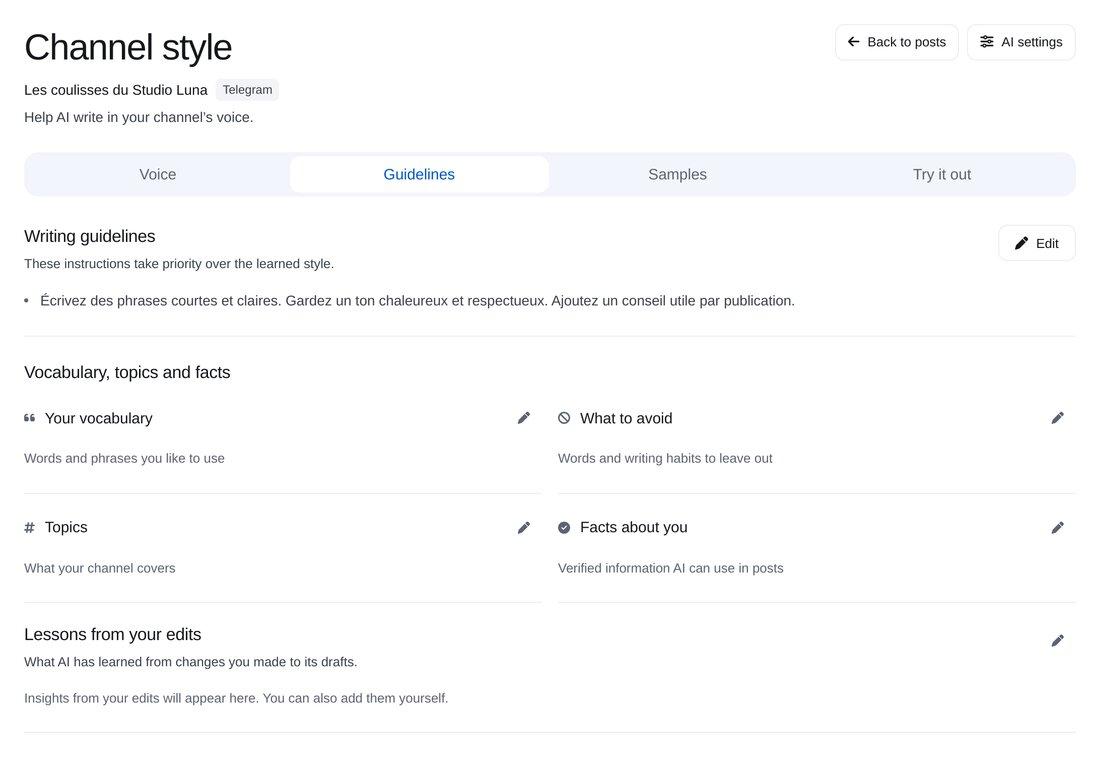Switch to the Voice tab

(157, 175)
